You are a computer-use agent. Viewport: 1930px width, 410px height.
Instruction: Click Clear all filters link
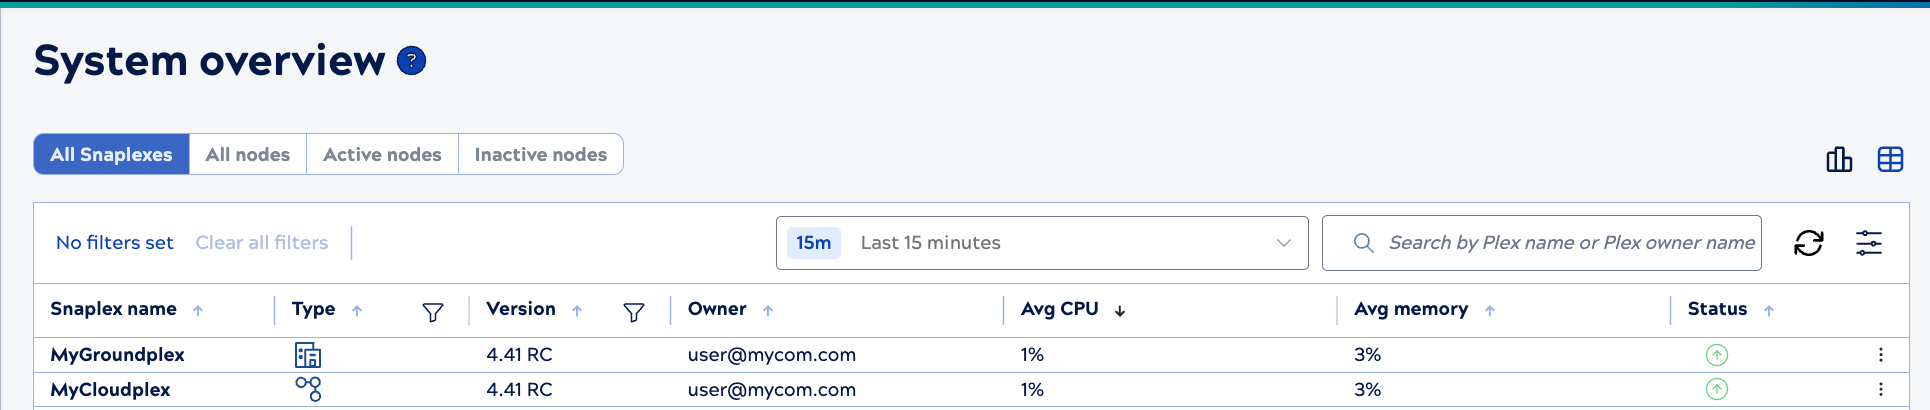(x=262, y=243)
